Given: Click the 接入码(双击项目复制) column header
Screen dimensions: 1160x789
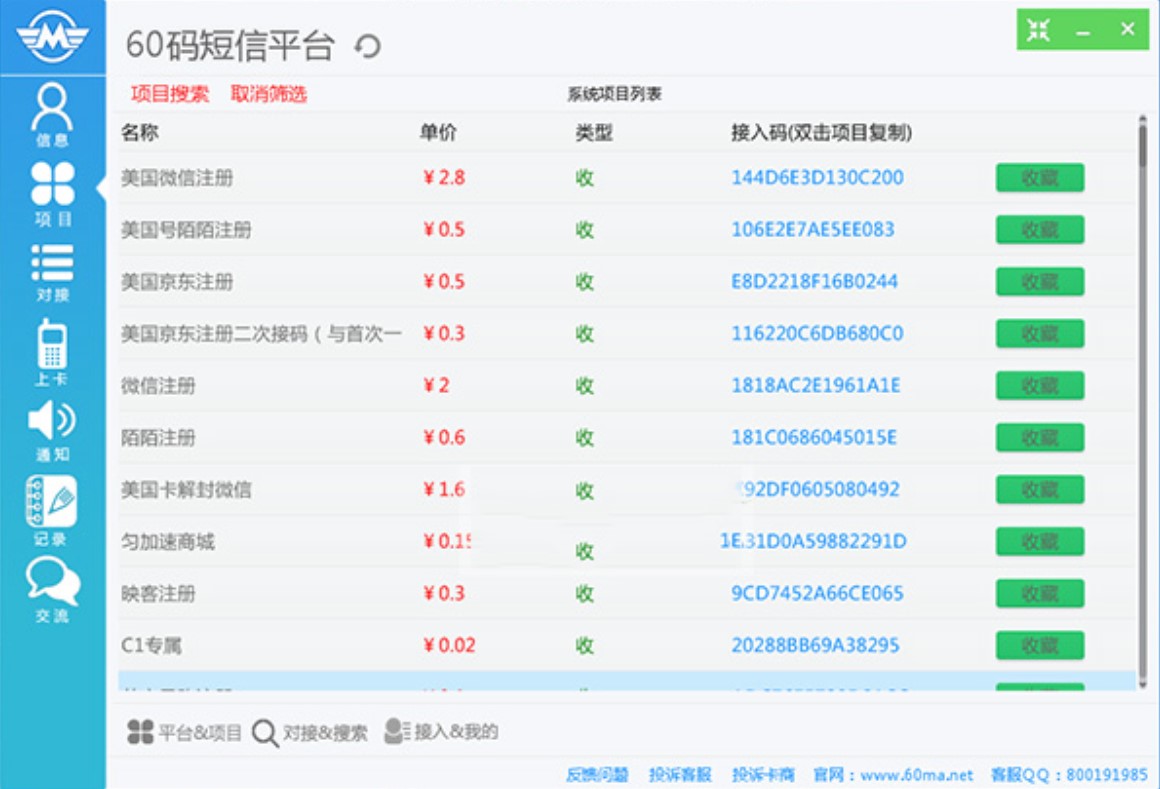Looking at the screenshot, I should point(821,132).
